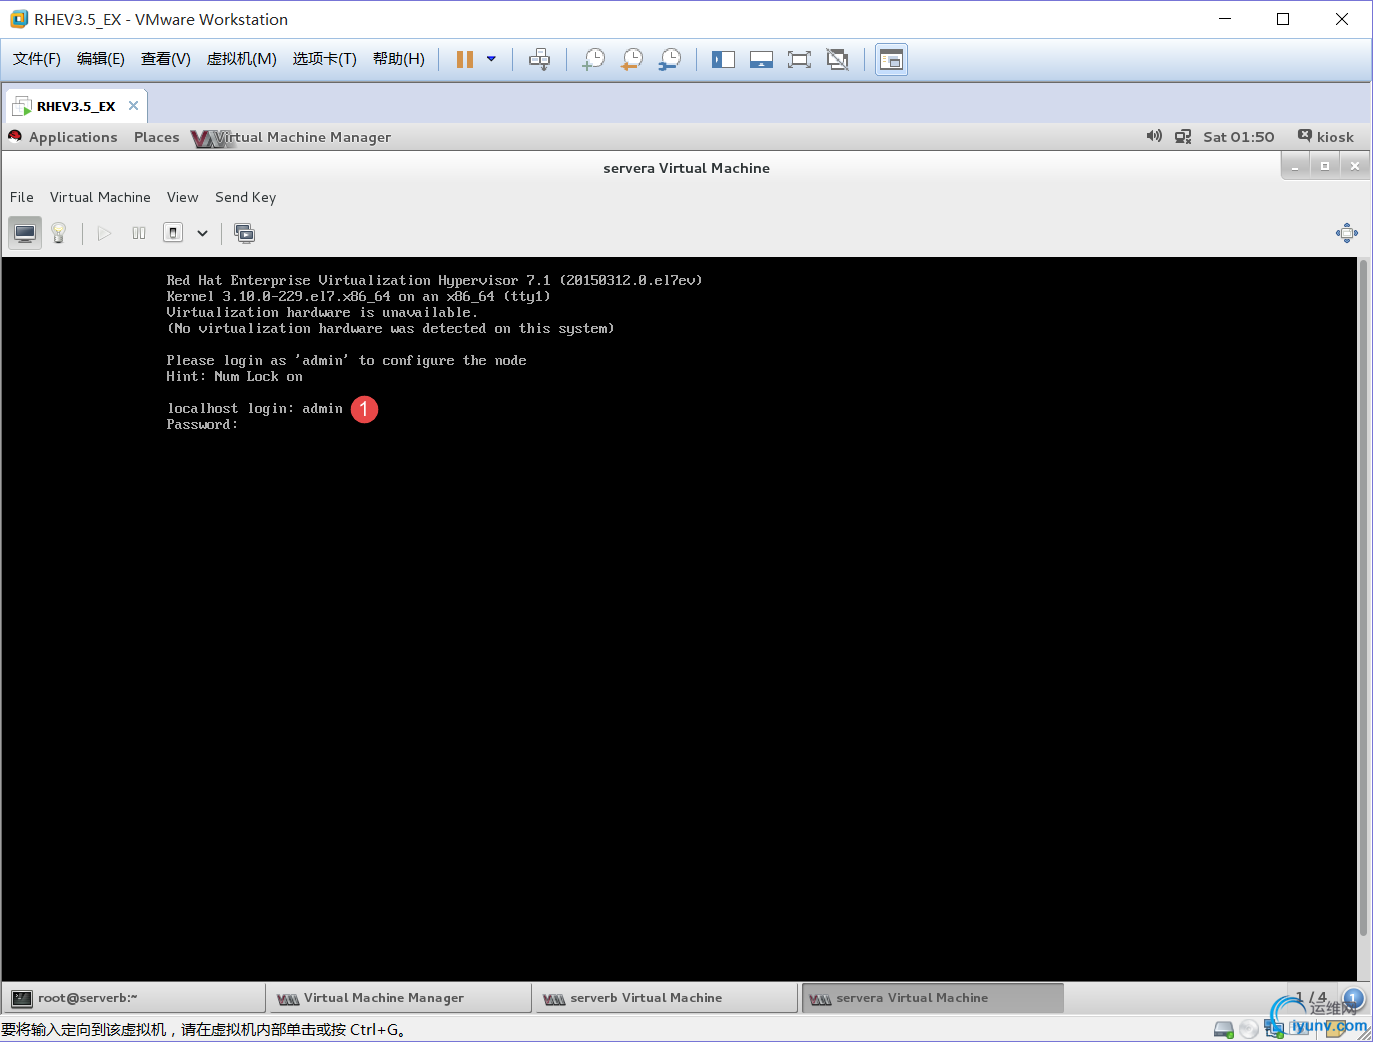Open the Sat 01:50 clock calendar
Screen dimensions: 1373x1042
[x=1239, y=137]
